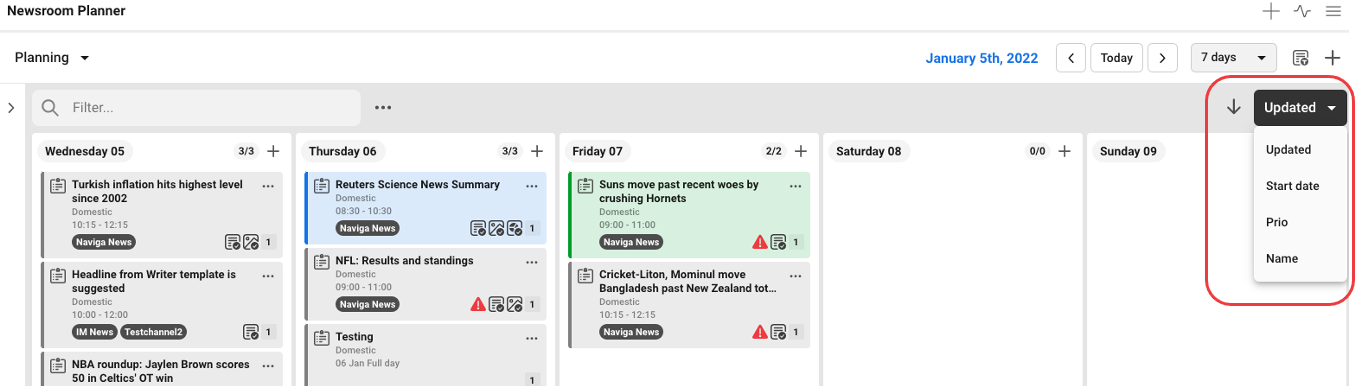Click the three-dot menu beside Filter
This screenshot has height=386, width=1357.
pos(383,107)
